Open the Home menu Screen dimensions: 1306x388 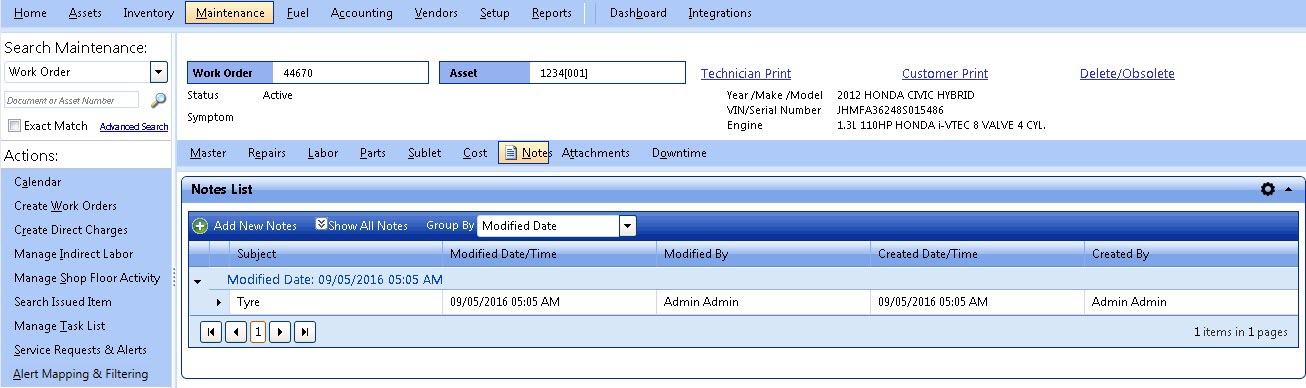coord(30,13)
